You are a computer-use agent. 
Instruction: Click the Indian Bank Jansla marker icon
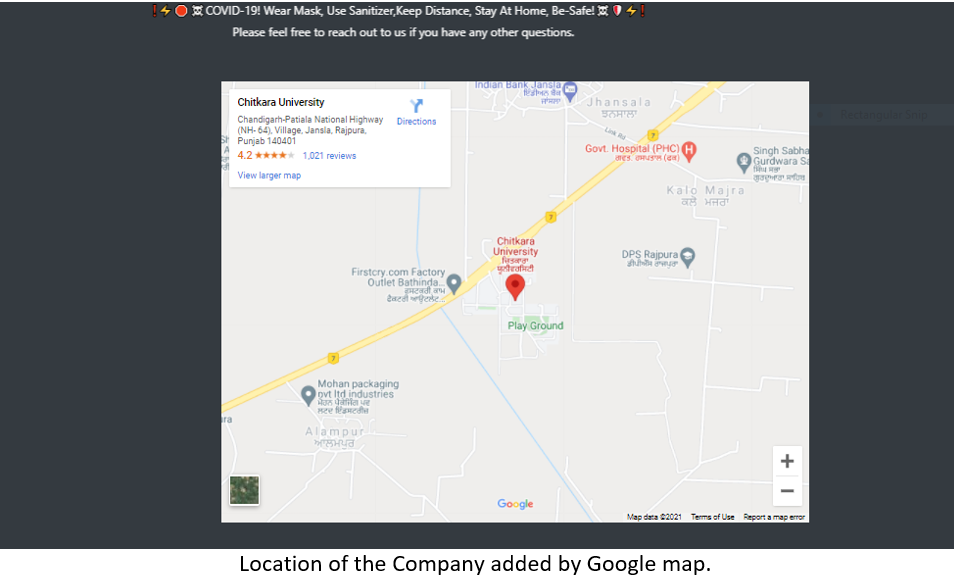pos(569,91)
